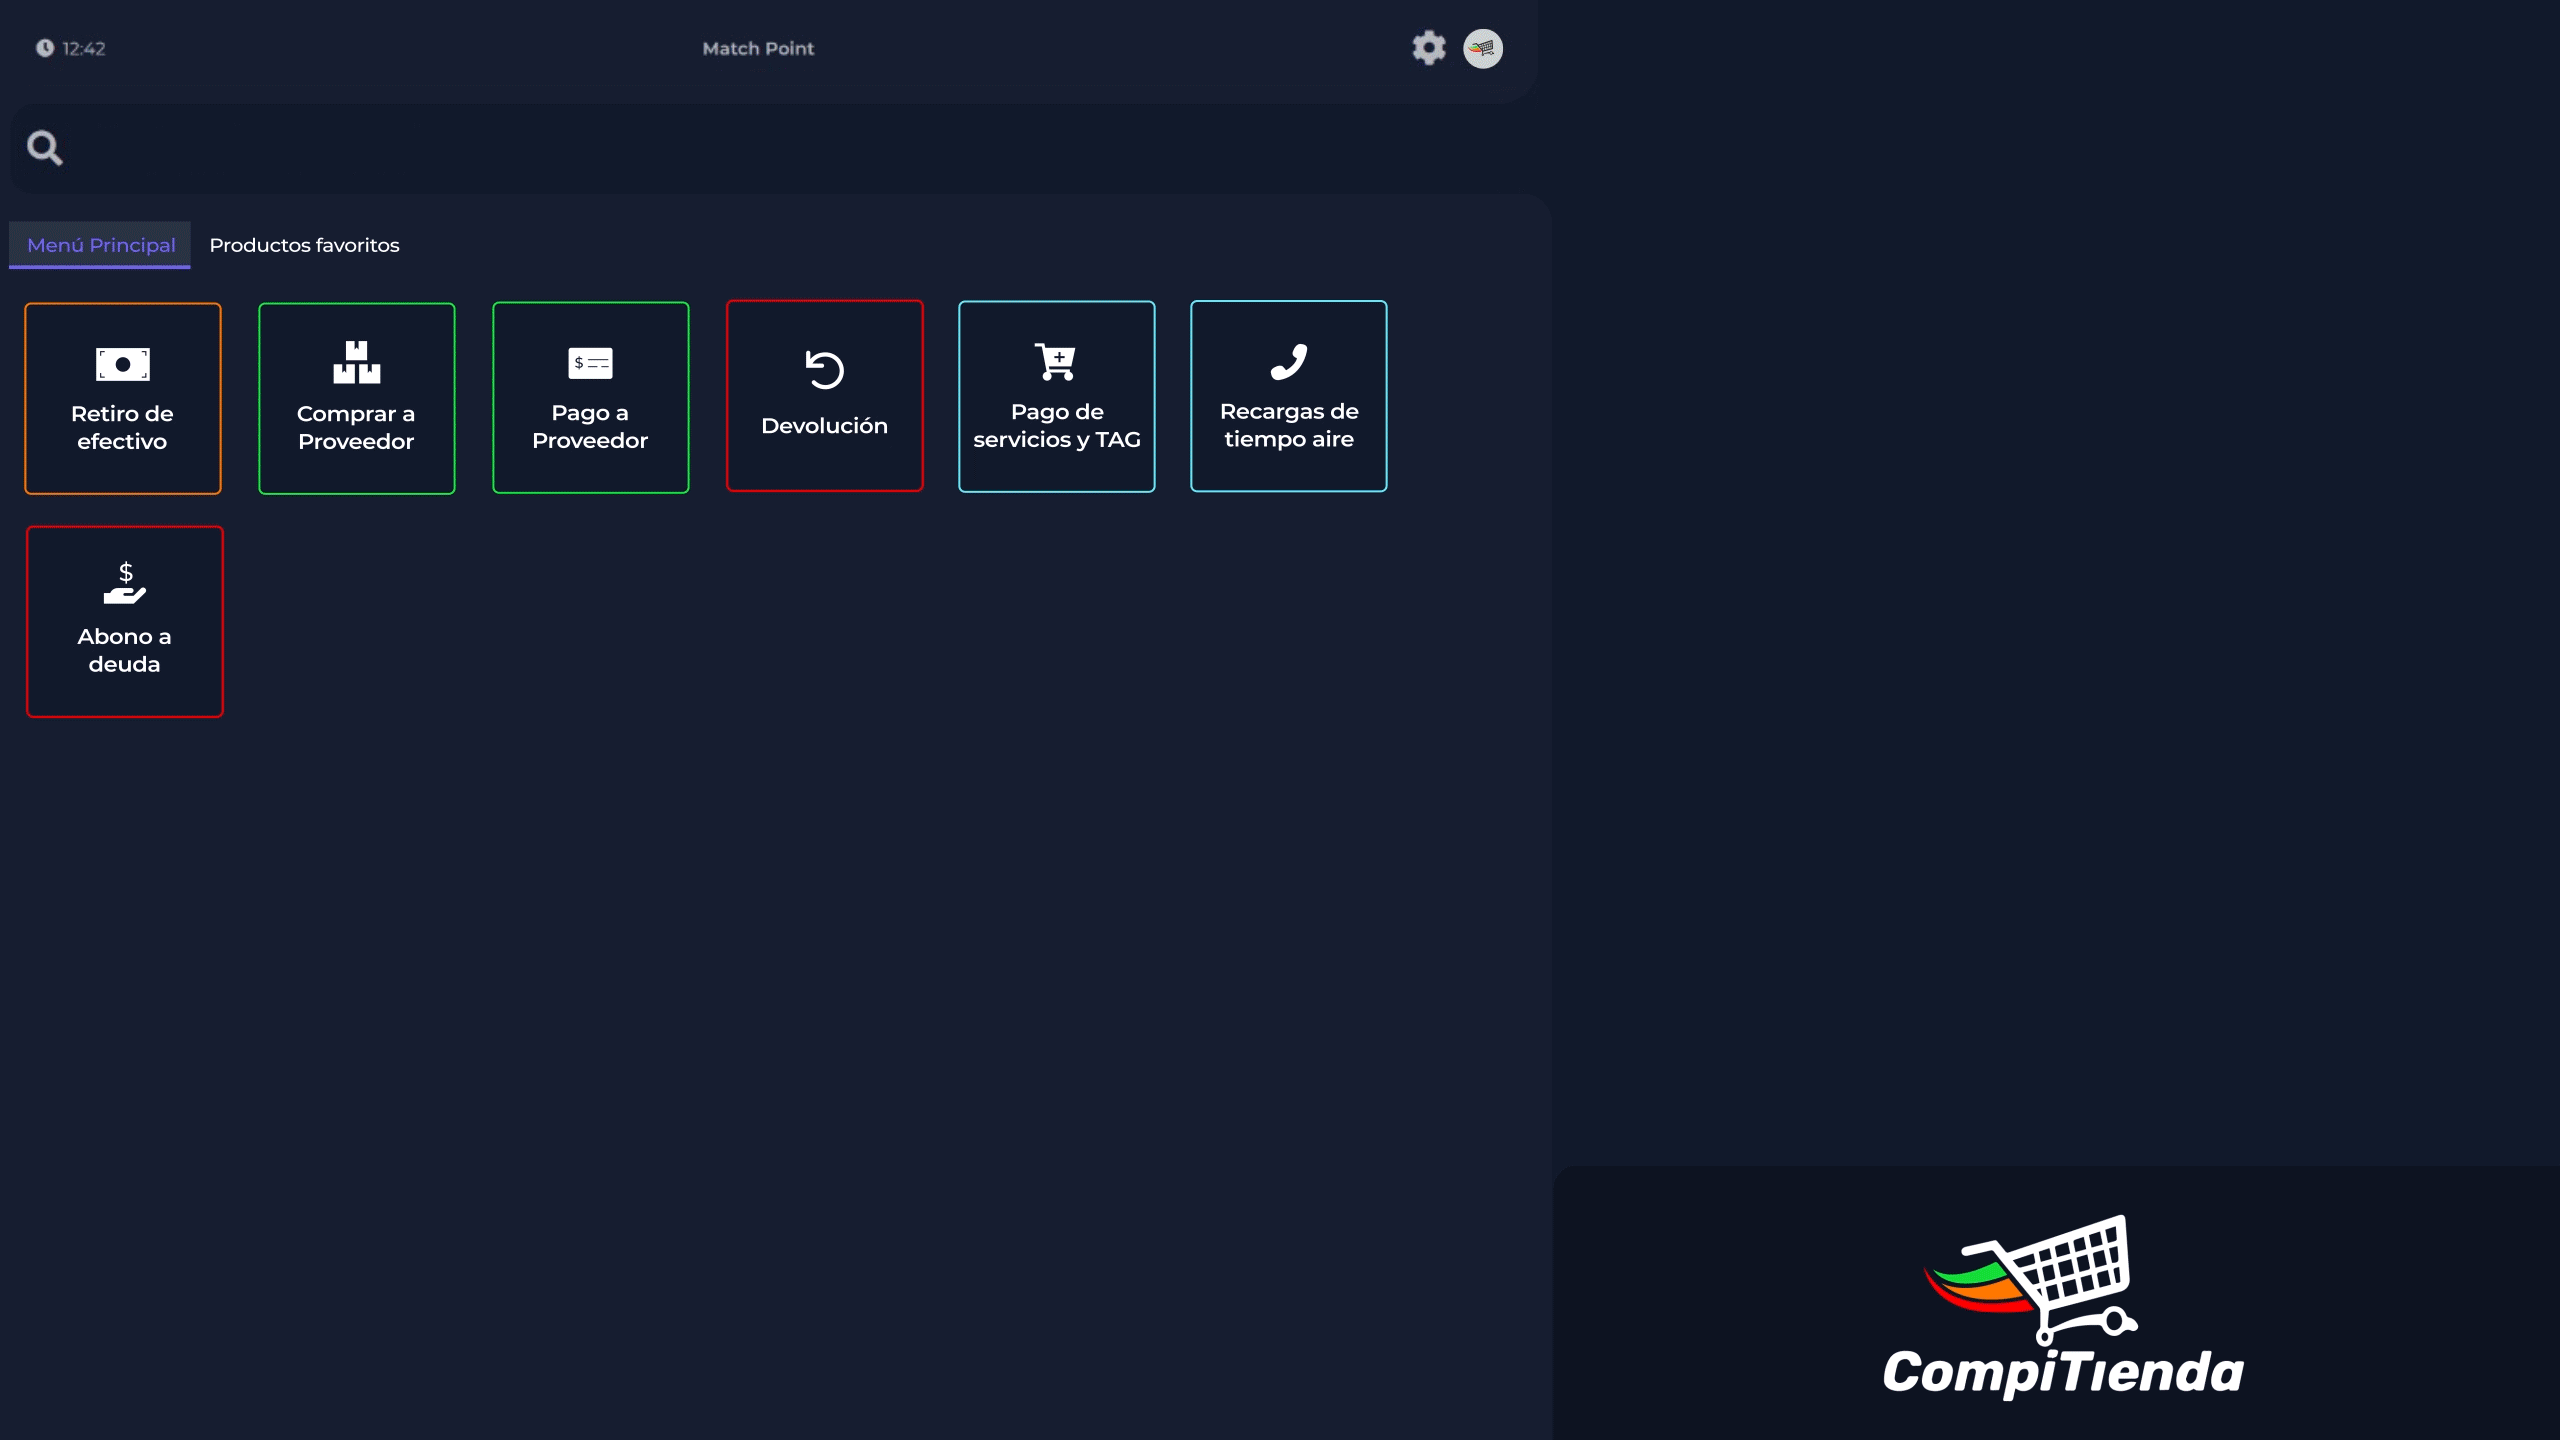Open Recargas de tiempo aire label
This screenshot has width=2560, height=1440.
(1288, 425)
